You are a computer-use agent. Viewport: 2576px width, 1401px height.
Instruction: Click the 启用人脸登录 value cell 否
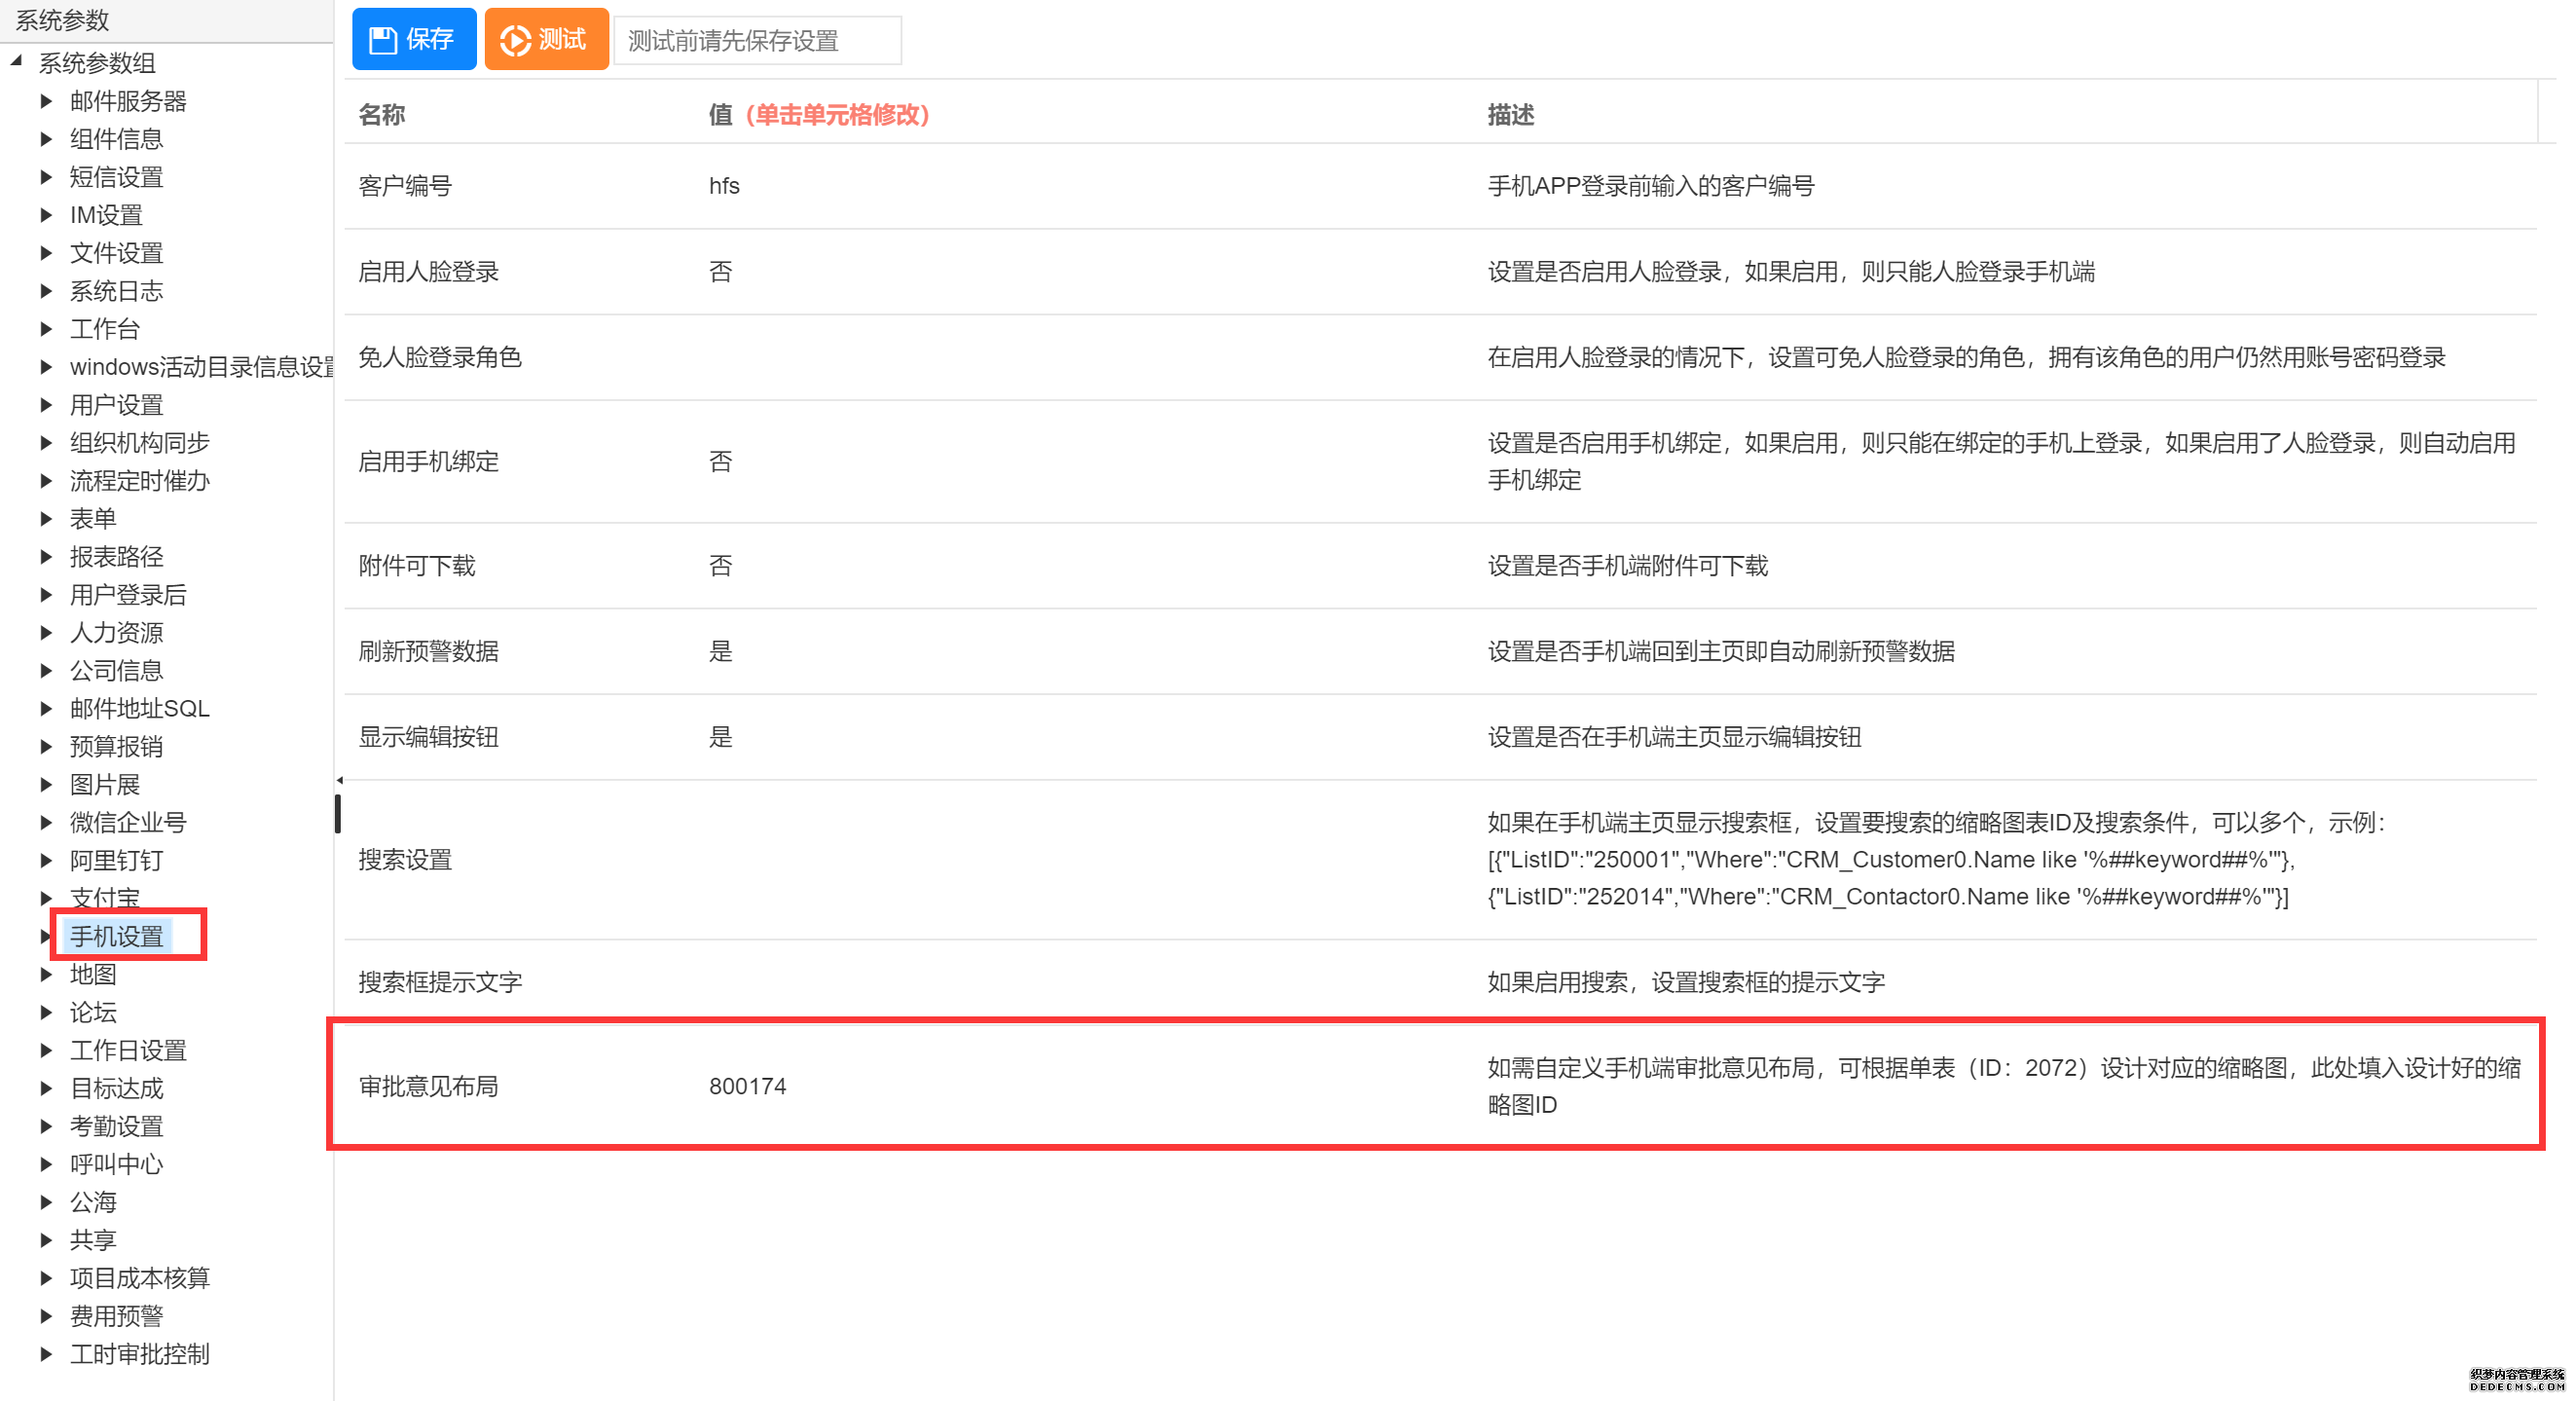coord(721,272)
